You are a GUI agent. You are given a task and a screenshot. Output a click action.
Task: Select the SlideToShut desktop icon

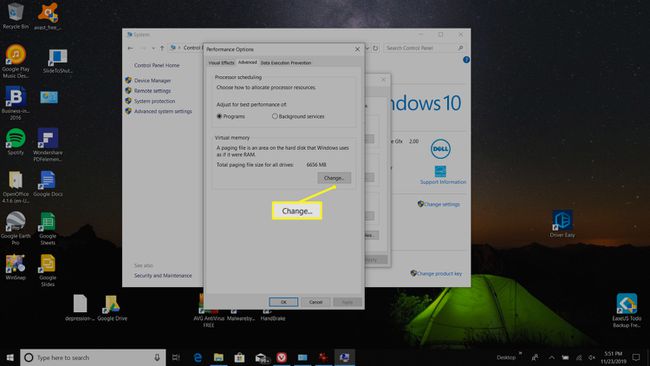coord(58,61)
